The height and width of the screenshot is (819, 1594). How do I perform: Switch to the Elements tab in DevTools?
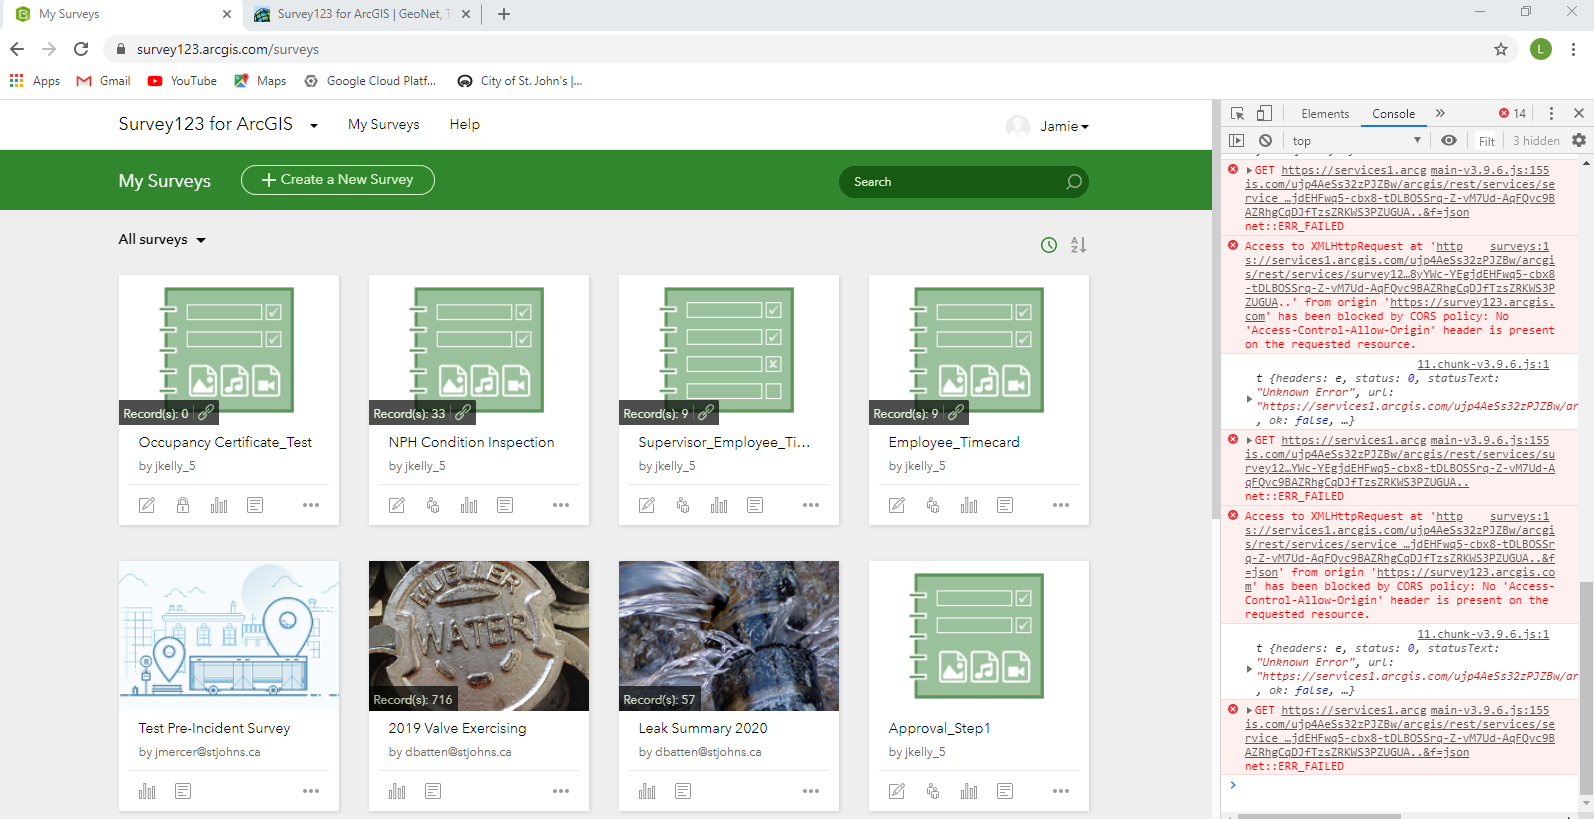pos(1325,114)
